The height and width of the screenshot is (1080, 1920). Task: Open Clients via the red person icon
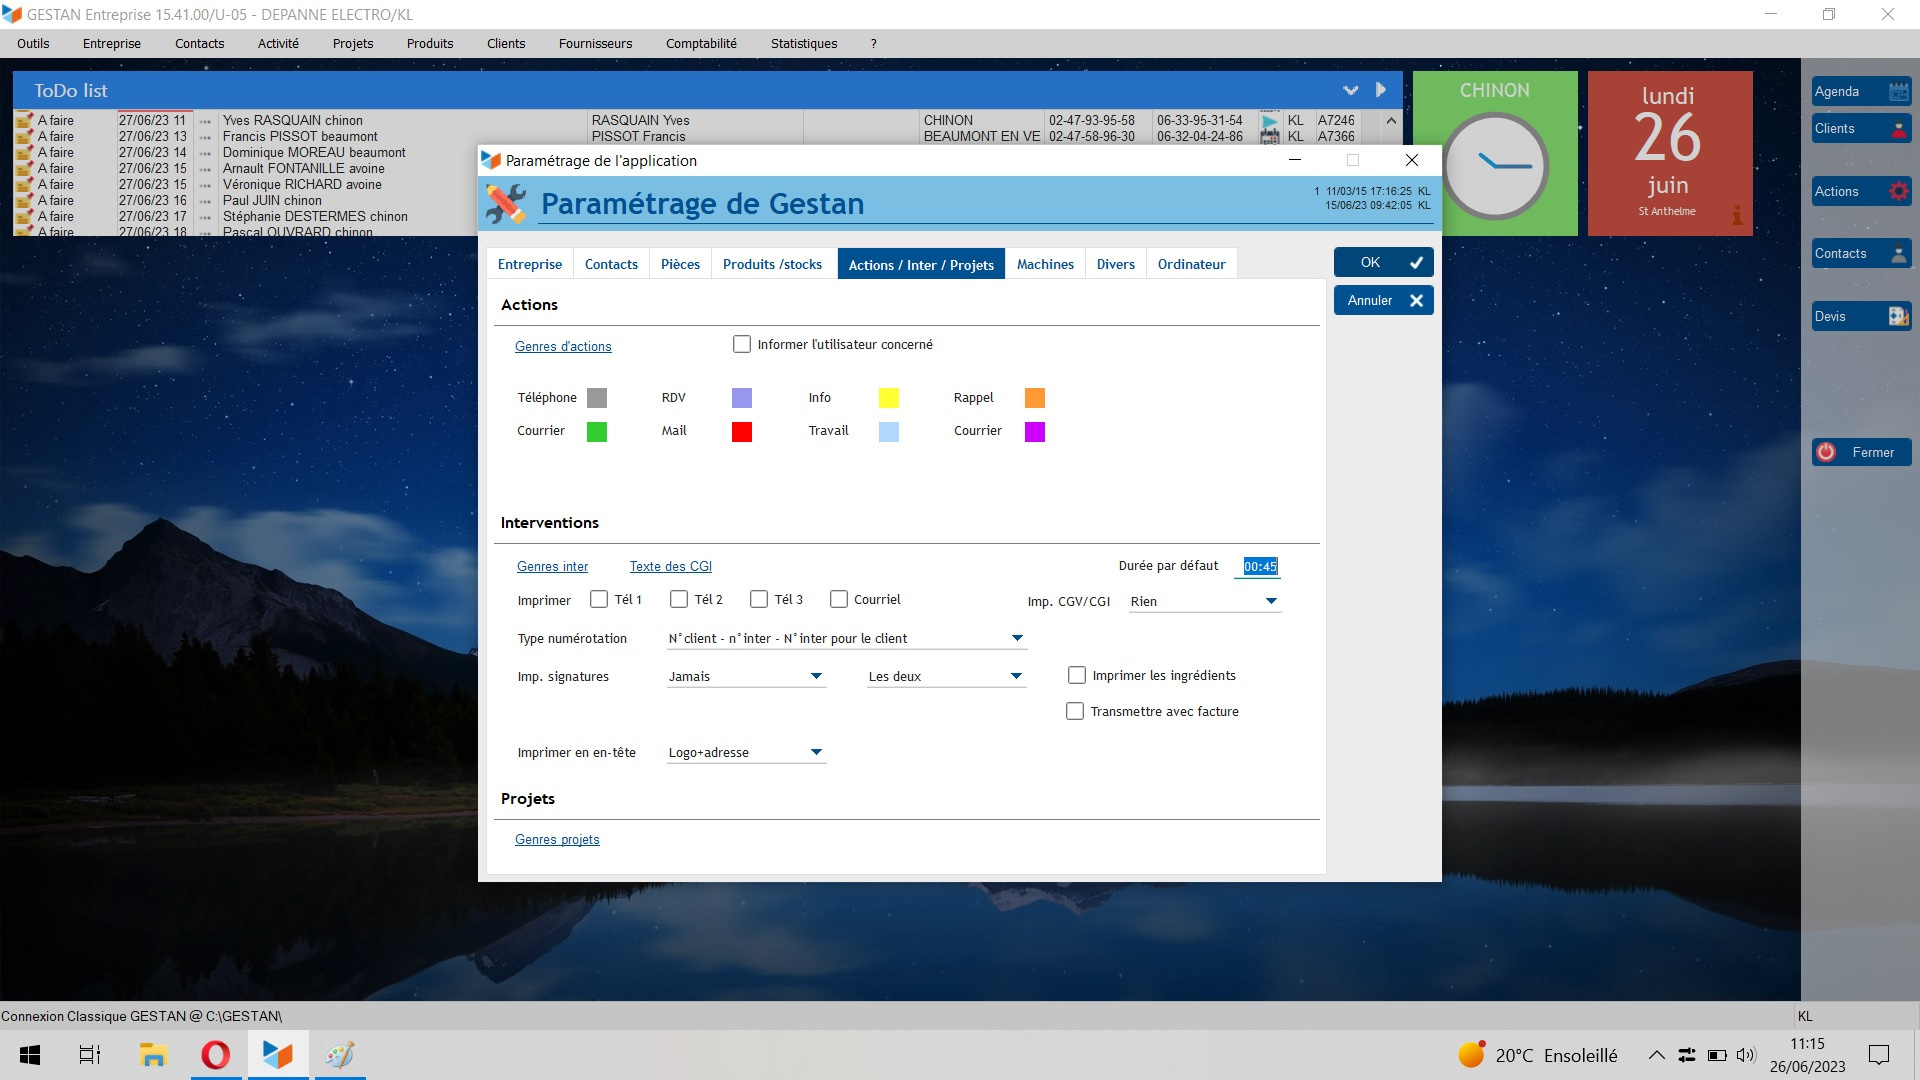click(x=1898, y=129)
